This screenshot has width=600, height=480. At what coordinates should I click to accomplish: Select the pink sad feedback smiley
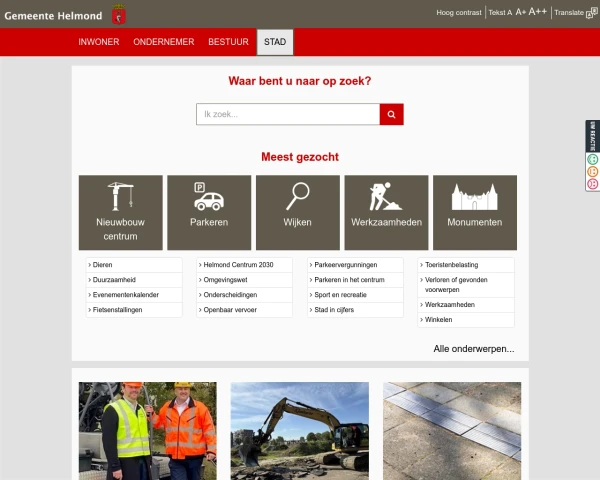pyautogui.click(x=592, y=184)
